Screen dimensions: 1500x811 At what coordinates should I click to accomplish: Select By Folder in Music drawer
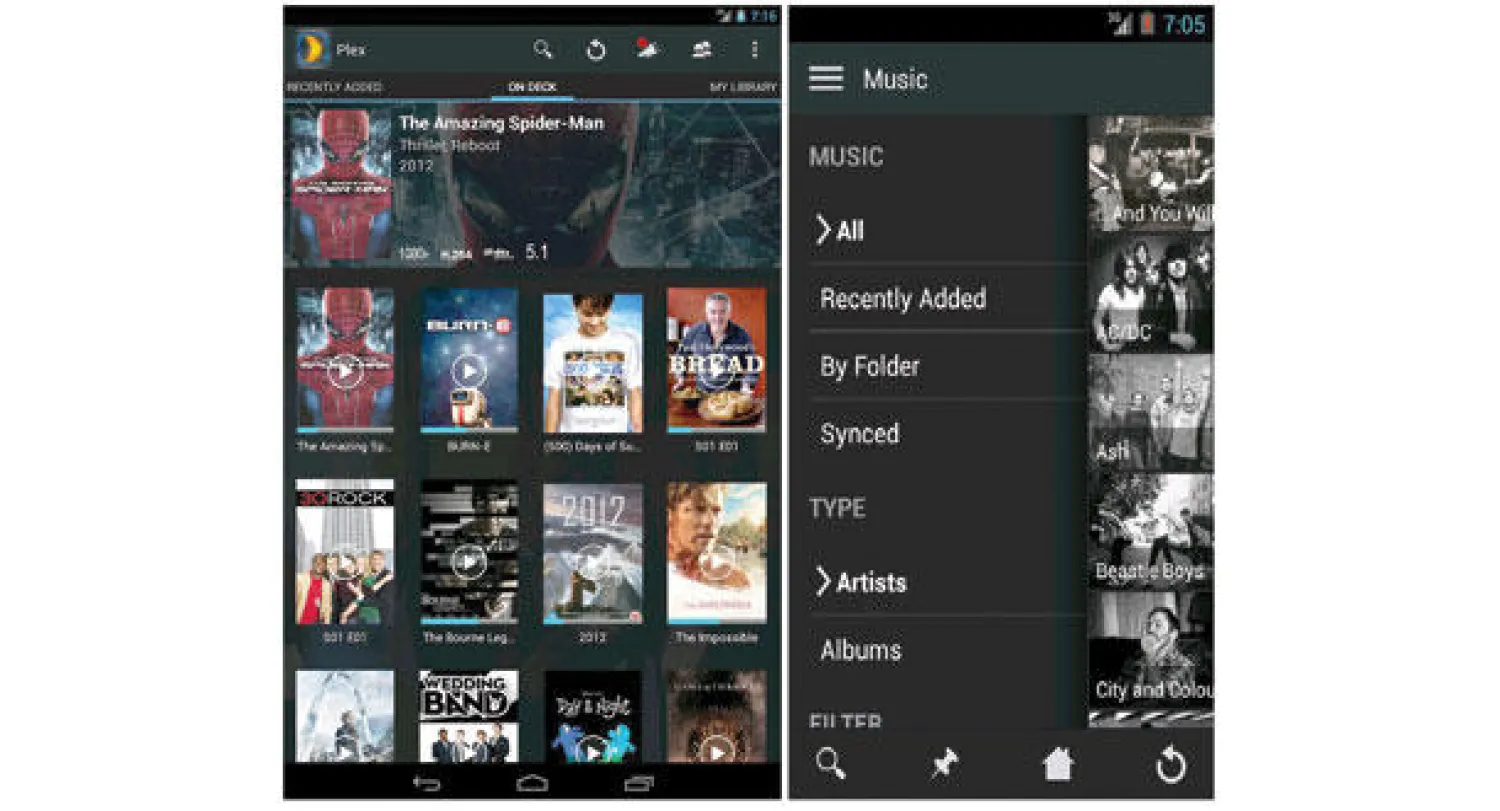(948, 366)
